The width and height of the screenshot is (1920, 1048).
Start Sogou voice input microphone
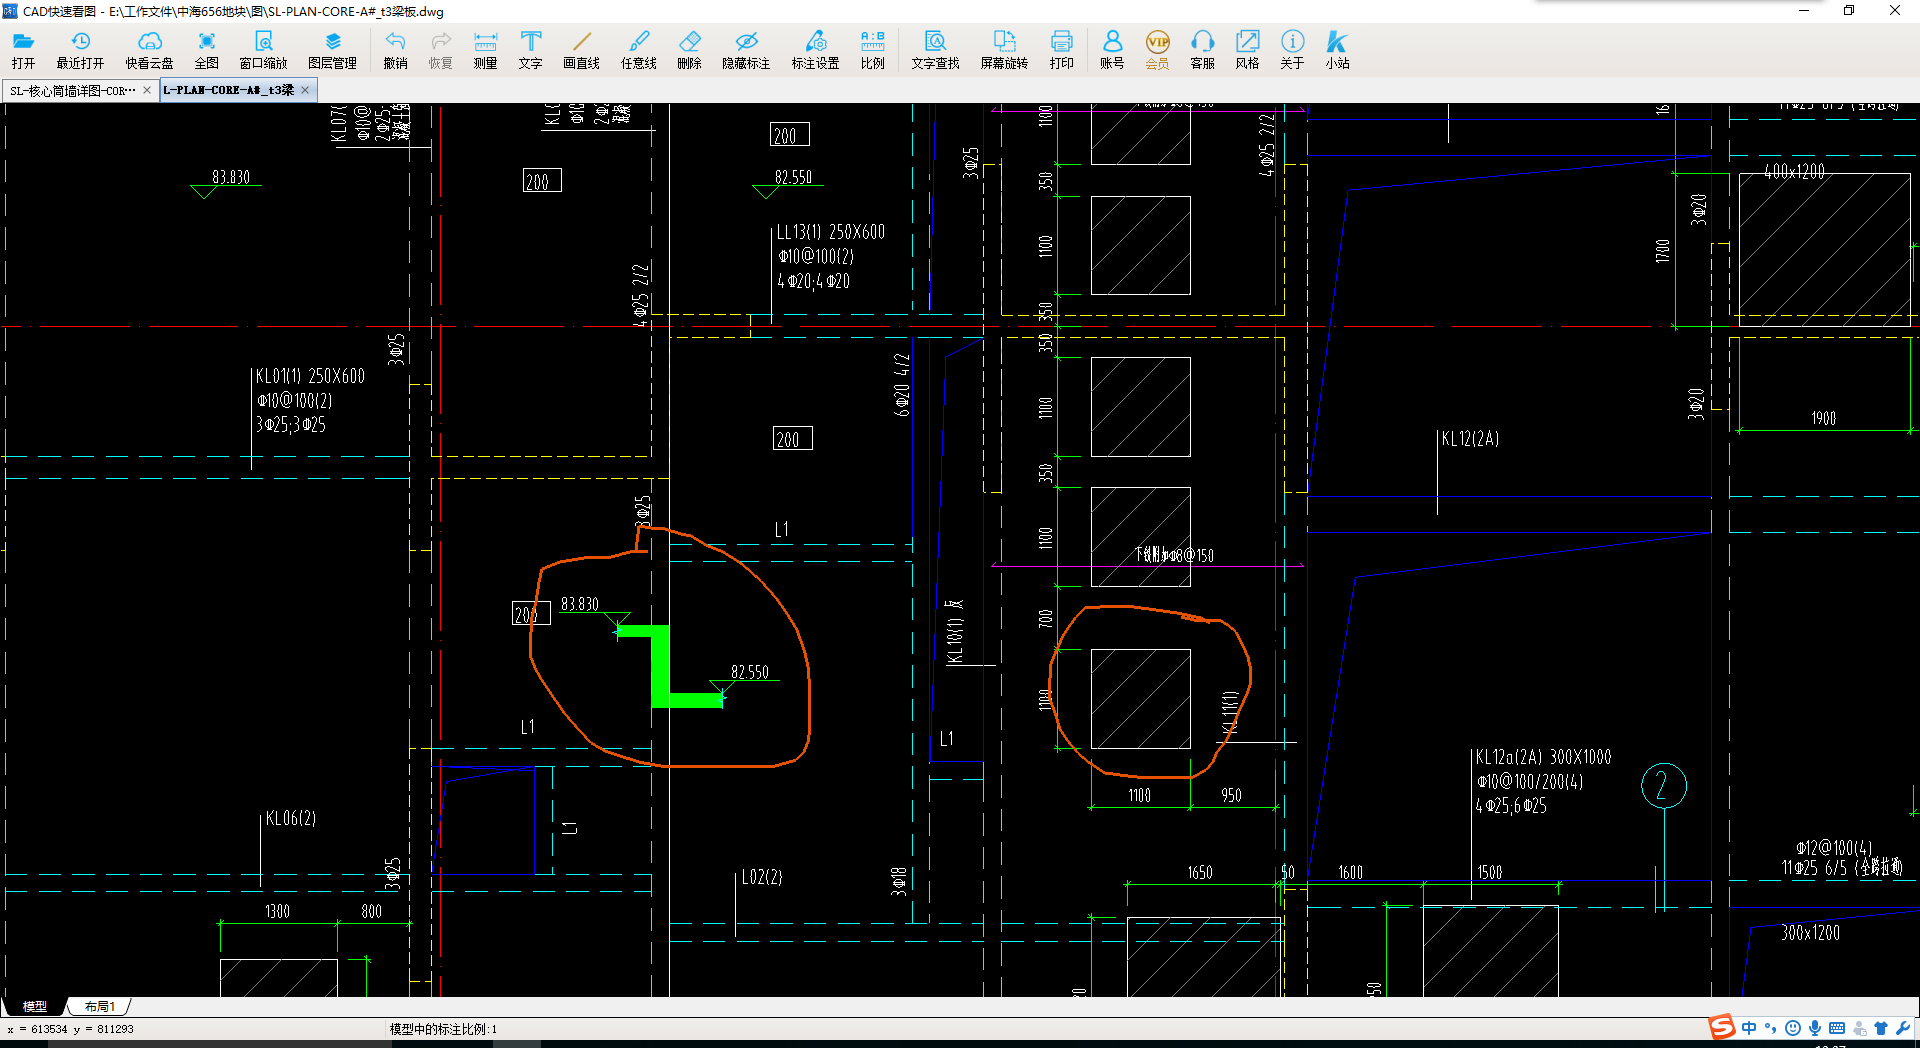tap(1814, 1028)
